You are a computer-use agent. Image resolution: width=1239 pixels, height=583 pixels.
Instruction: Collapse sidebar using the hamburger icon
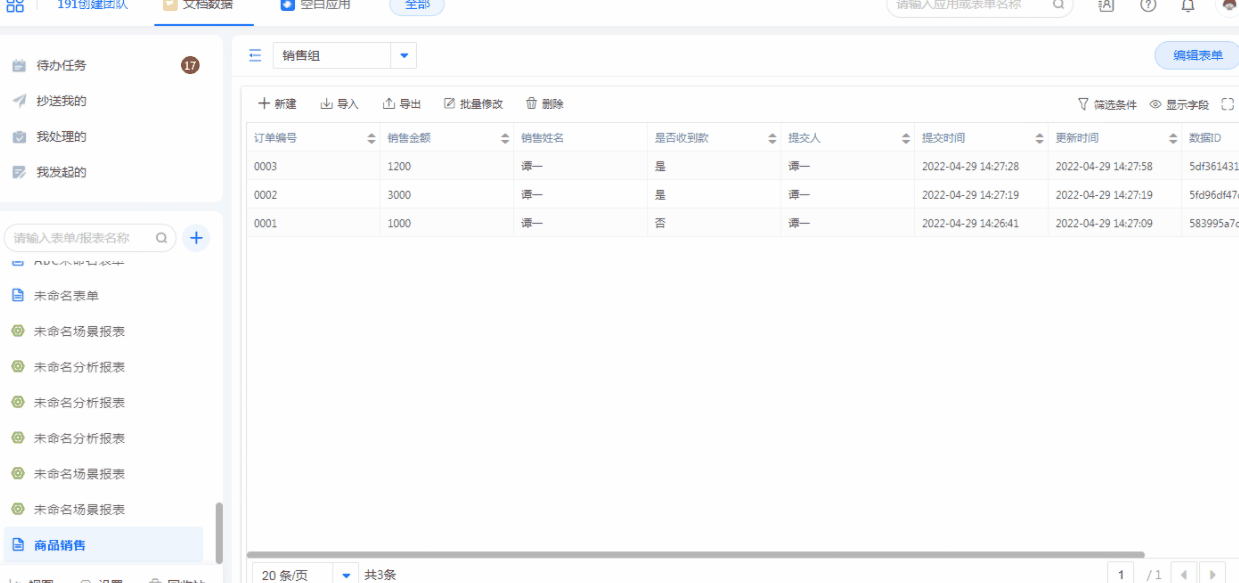pyautogui.click(x=255, y=56)
